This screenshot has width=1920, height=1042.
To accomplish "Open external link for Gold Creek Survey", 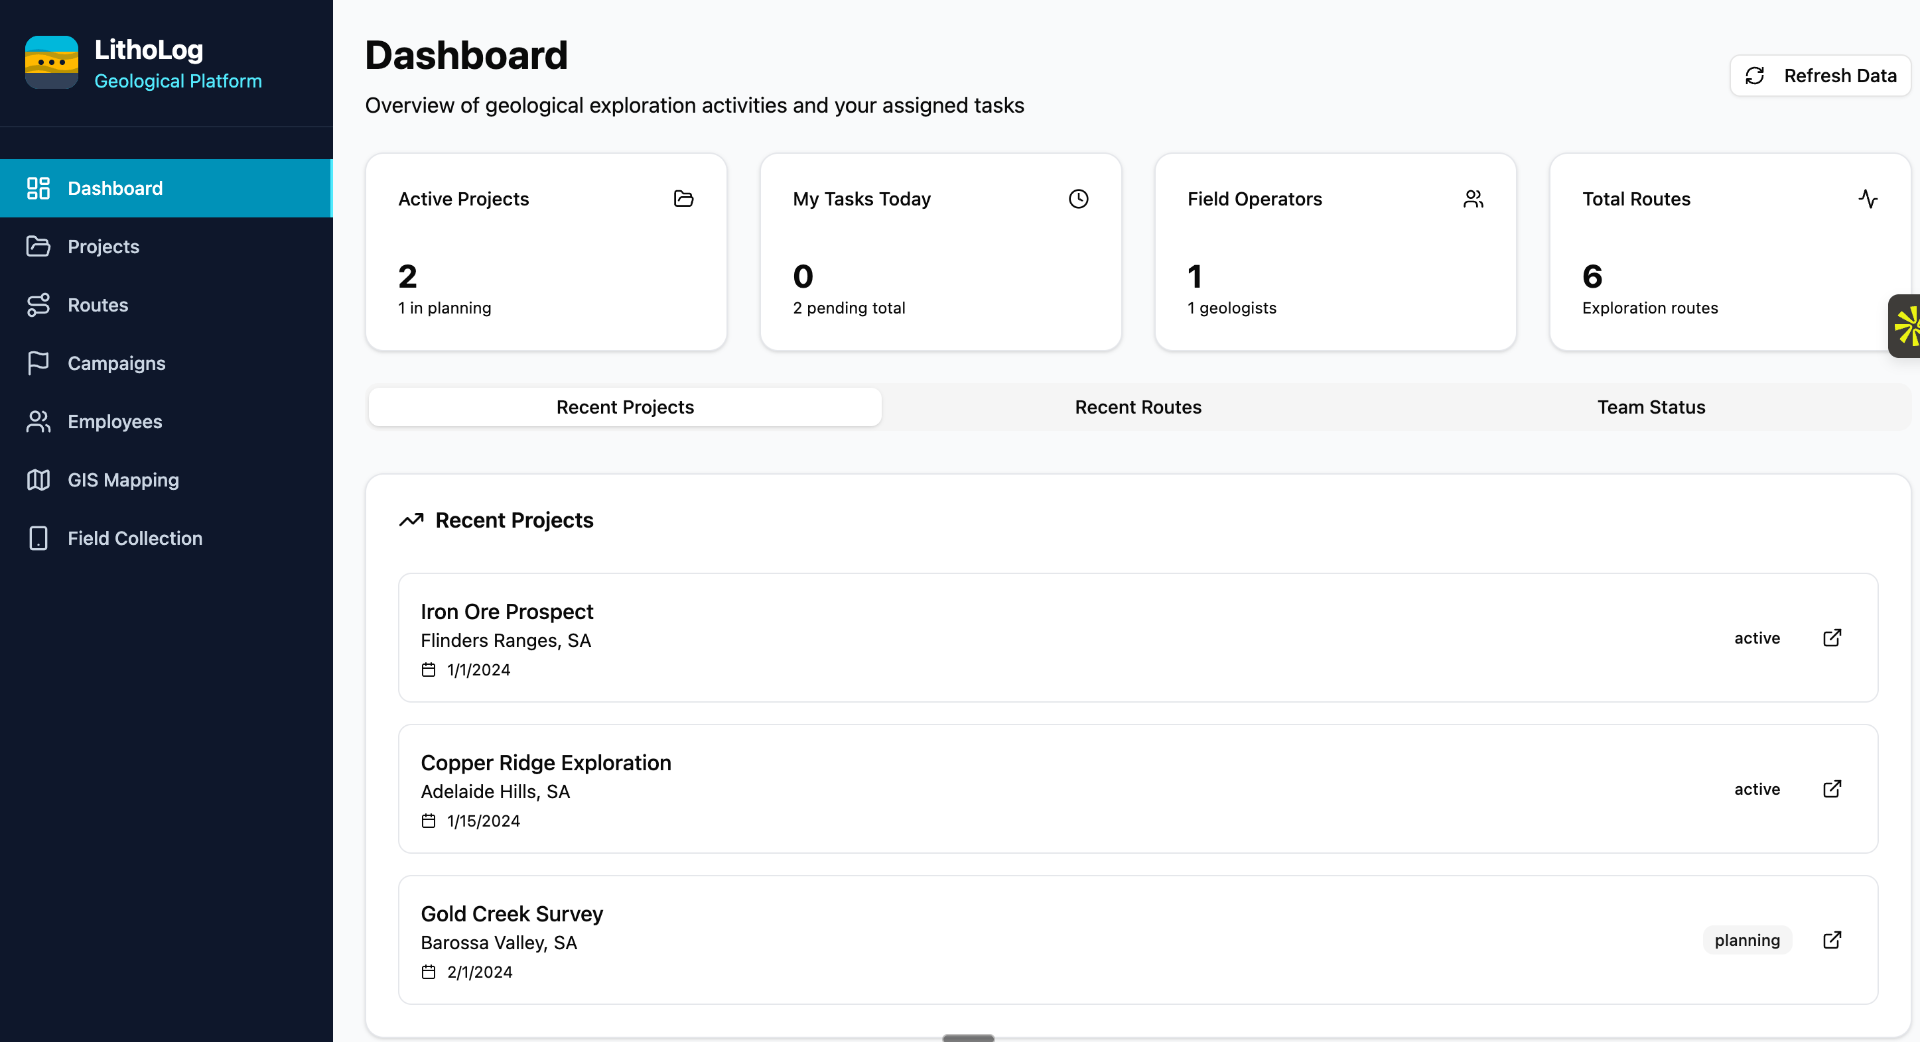I will [x=1831, y=940].
